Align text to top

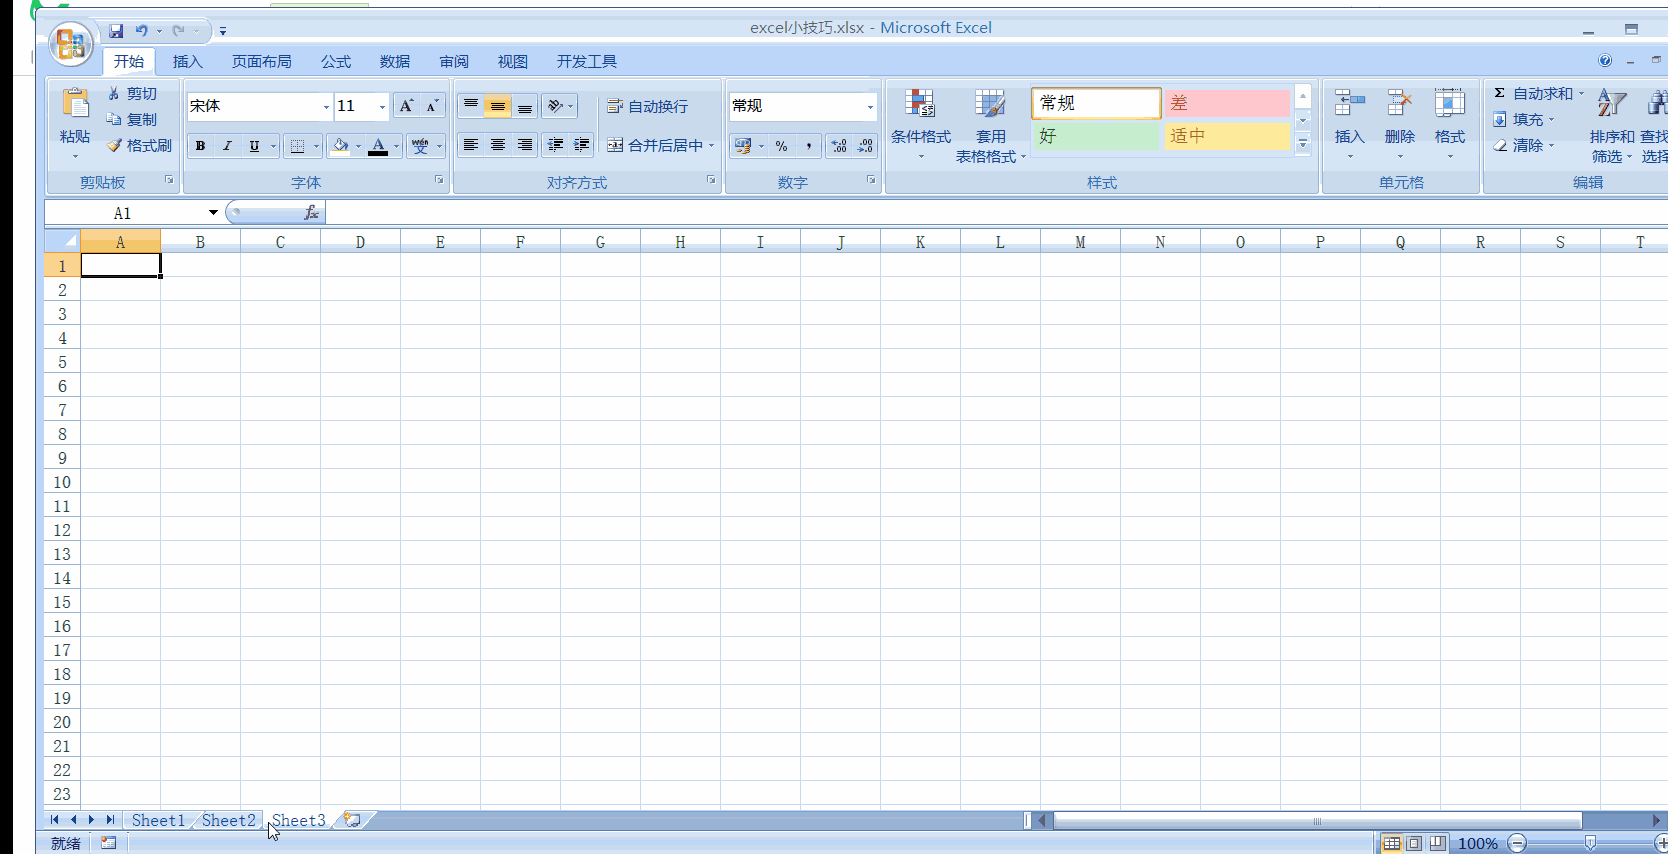[471, 106]
